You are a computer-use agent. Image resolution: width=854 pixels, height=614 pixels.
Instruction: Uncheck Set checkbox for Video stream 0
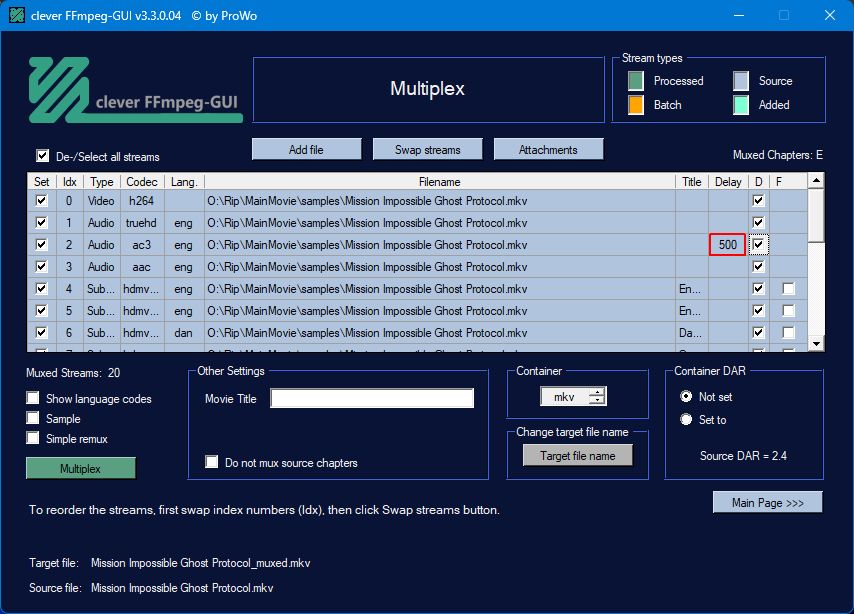pos(41,200)
